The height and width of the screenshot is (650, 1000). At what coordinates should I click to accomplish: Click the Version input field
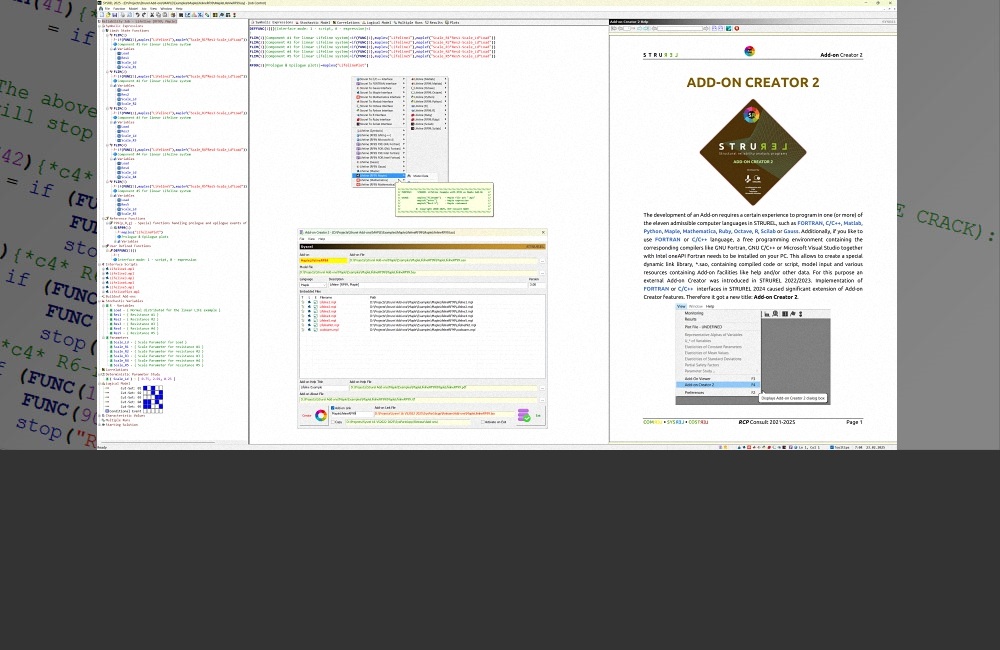click(x=537, y=284)
